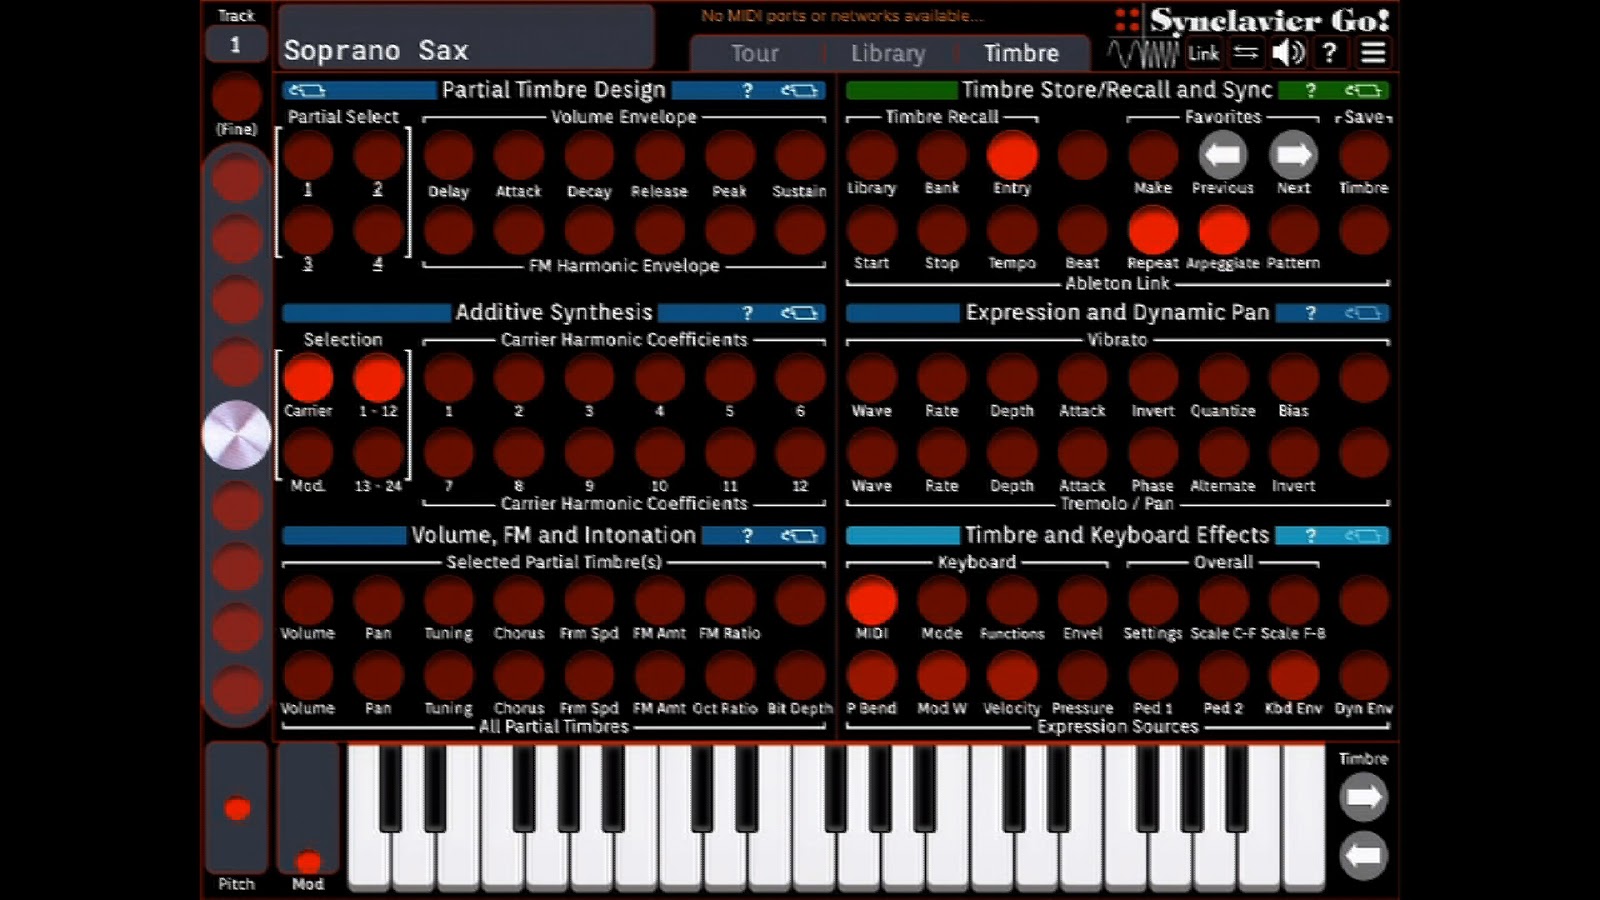Select the Timbre tab
1600x900 pixels.
(1021, 53)
